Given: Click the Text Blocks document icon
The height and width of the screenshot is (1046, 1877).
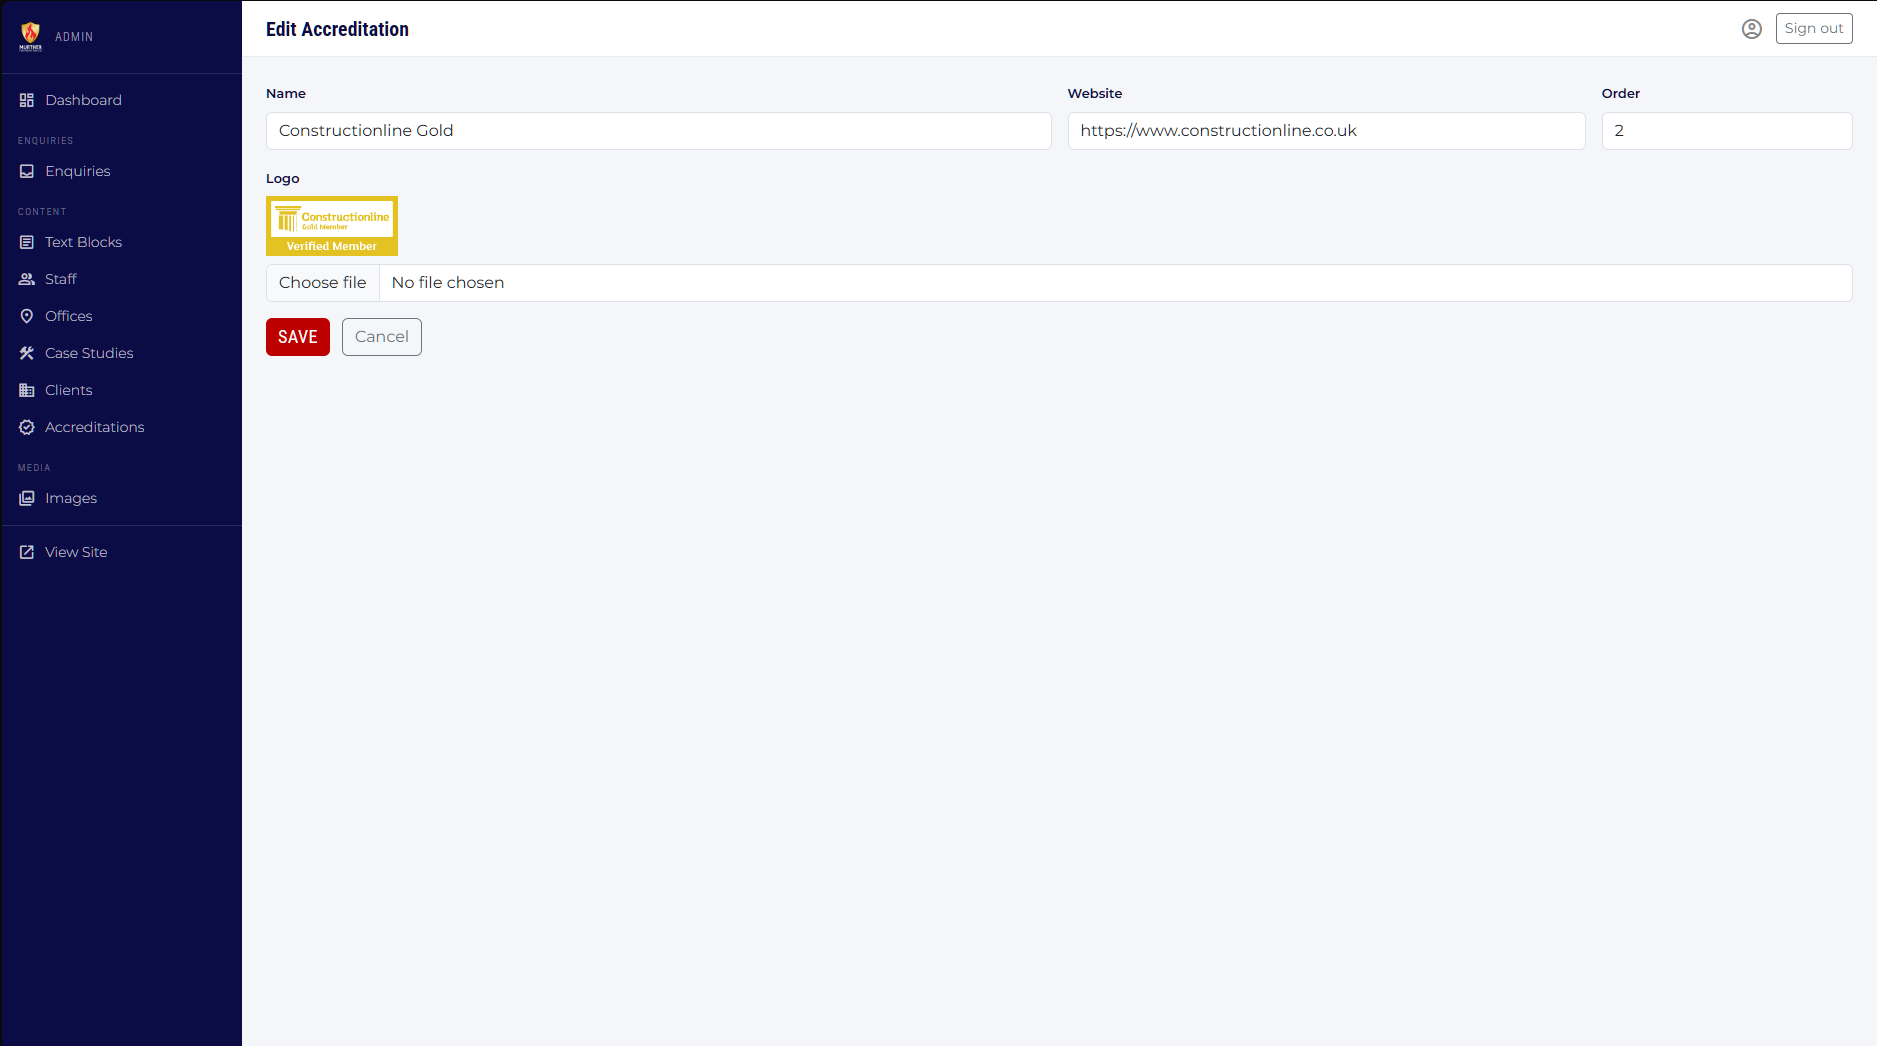Looking at the screenshot, I should click(x=27, y=242).
